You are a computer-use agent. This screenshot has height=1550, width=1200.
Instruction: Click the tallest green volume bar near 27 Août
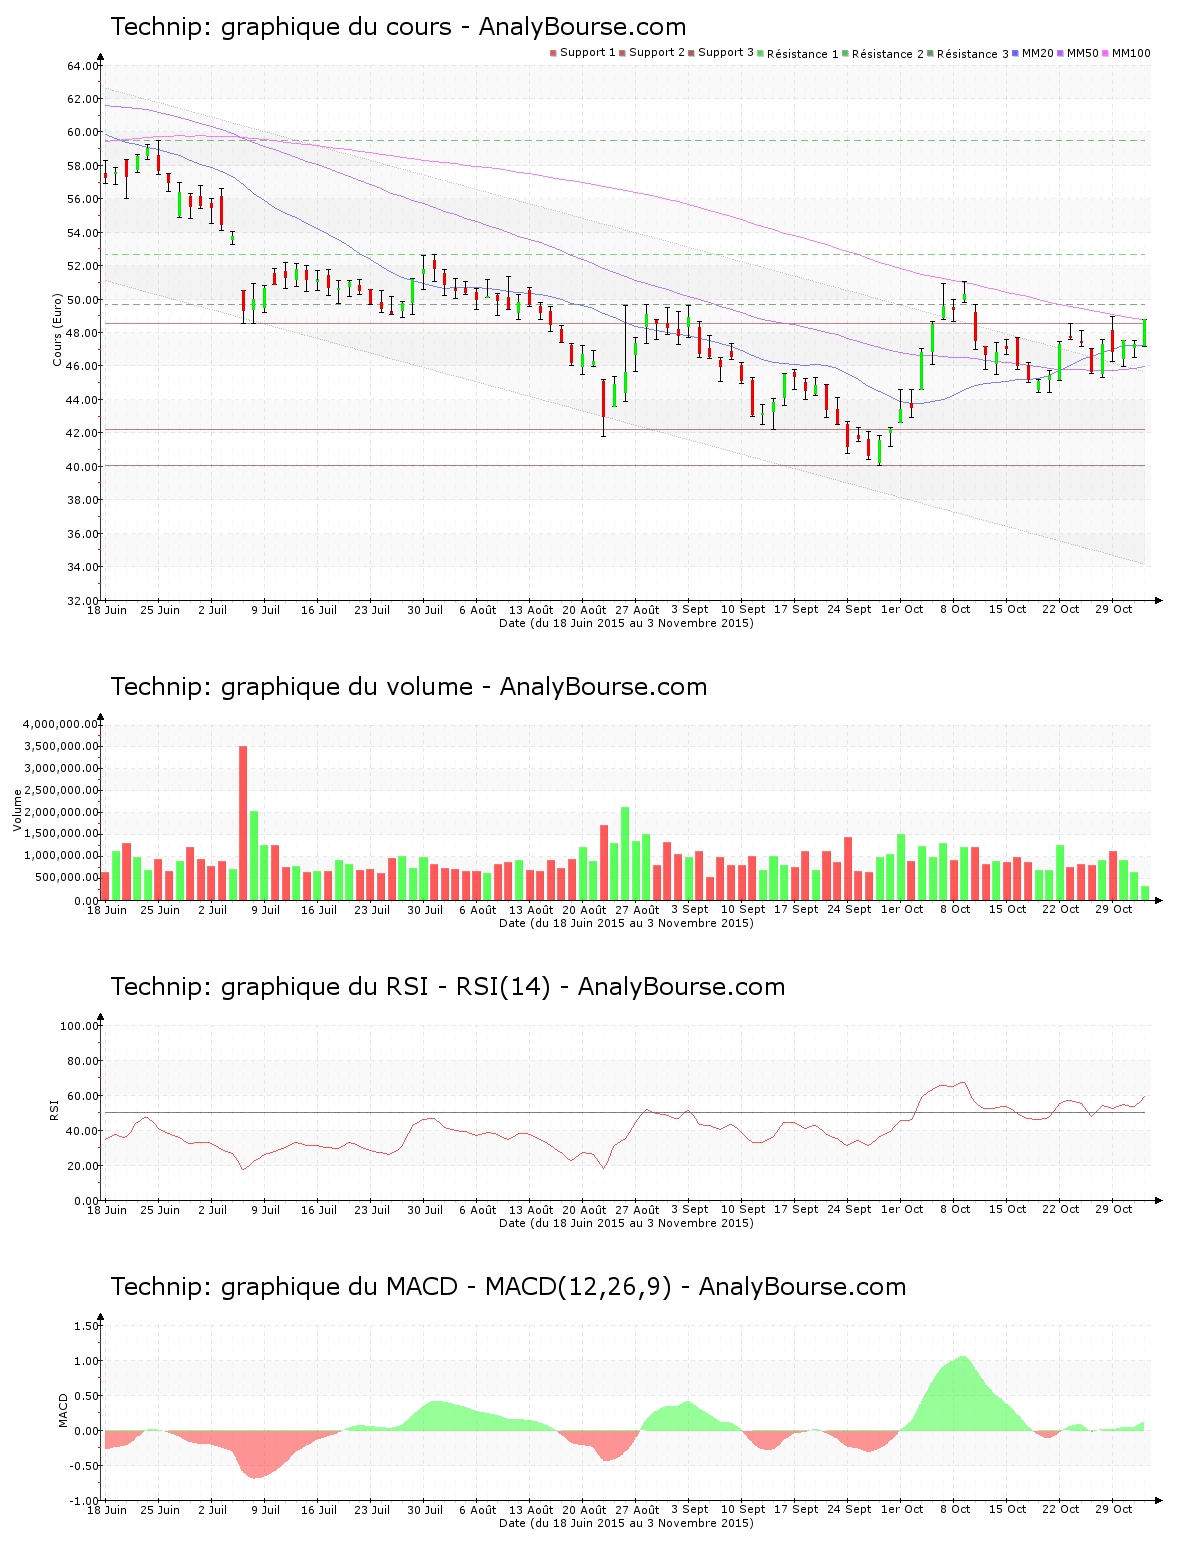(x=625, y=854)
